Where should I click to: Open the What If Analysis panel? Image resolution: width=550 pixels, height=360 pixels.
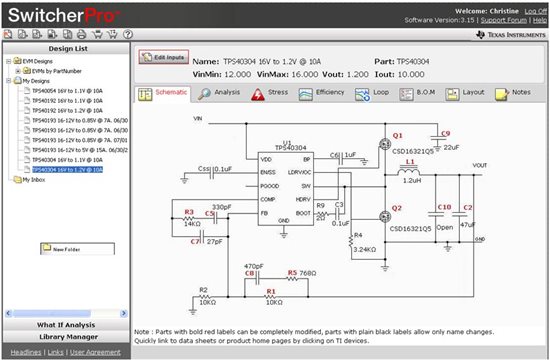tap(66, 325)
